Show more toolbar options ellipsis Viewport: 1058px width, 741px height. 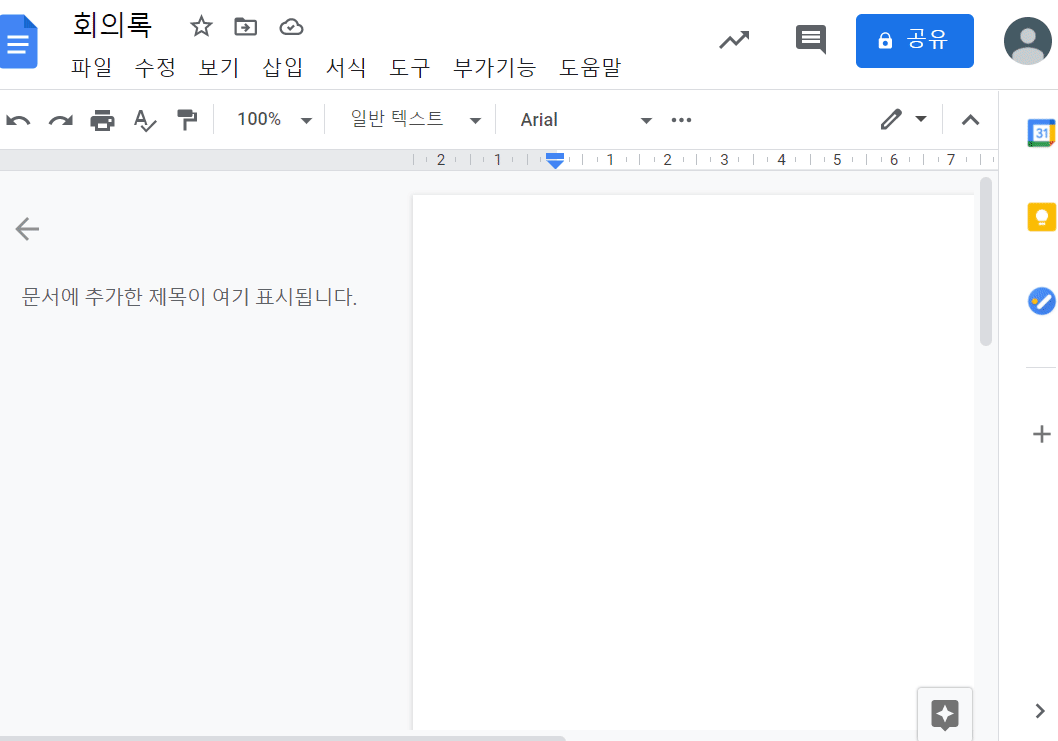(x=681, y=120)
